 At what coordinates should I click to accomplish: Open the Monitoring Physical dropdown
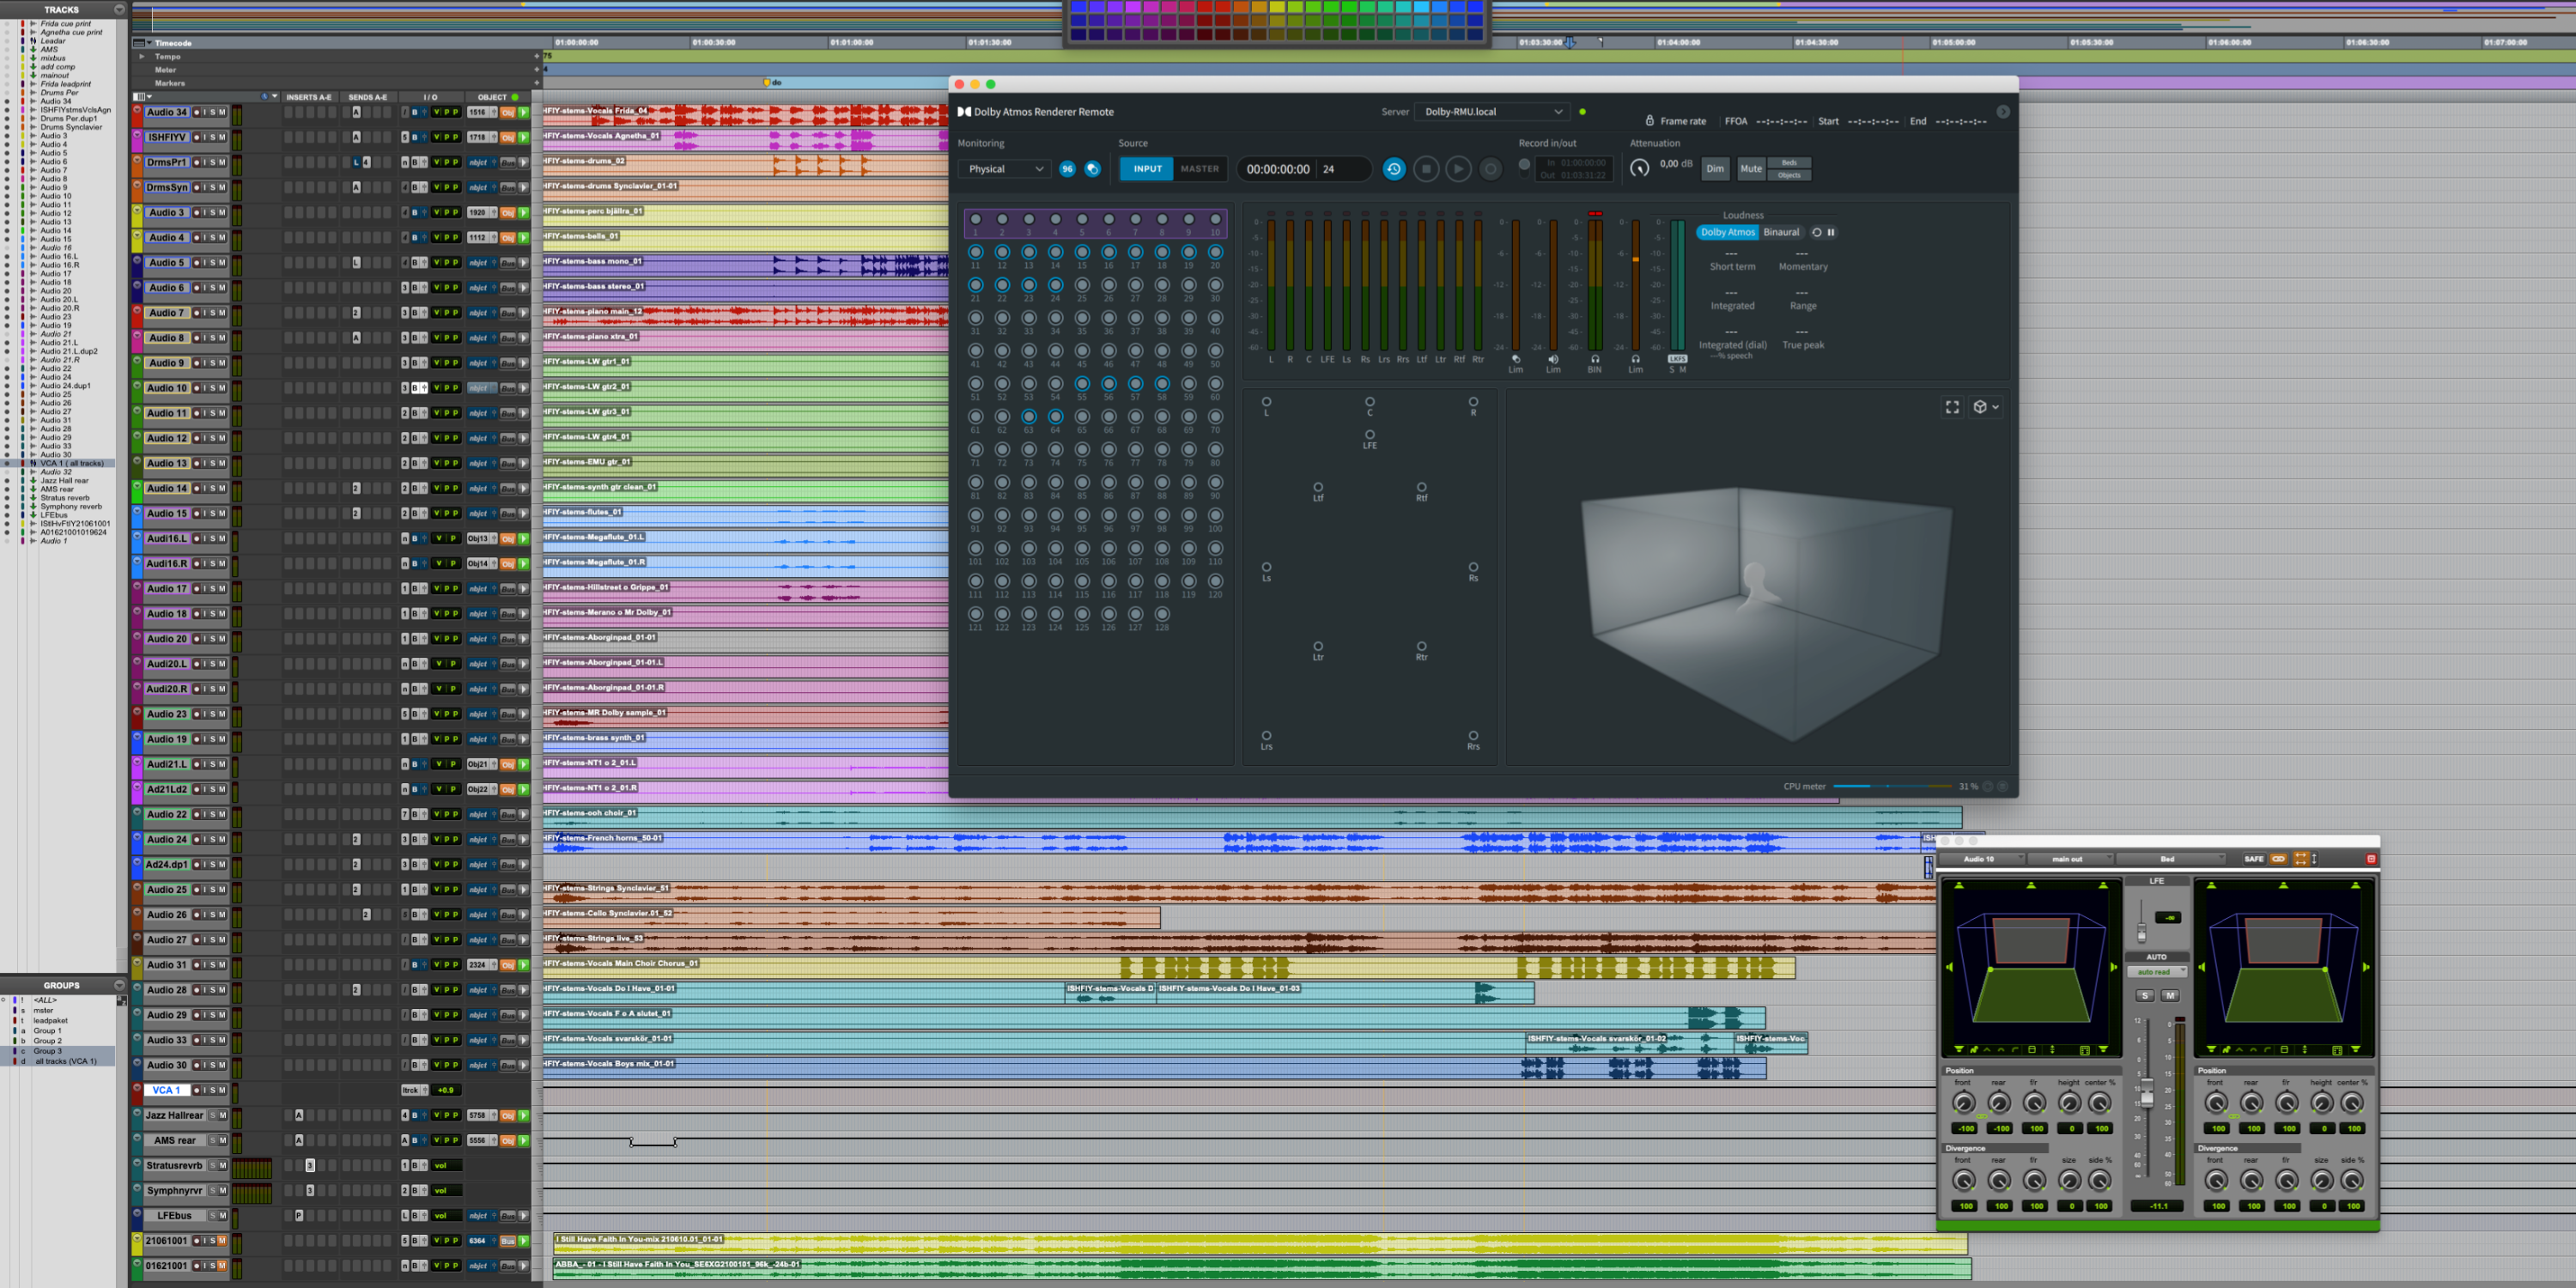click(x=1004, y=169)
